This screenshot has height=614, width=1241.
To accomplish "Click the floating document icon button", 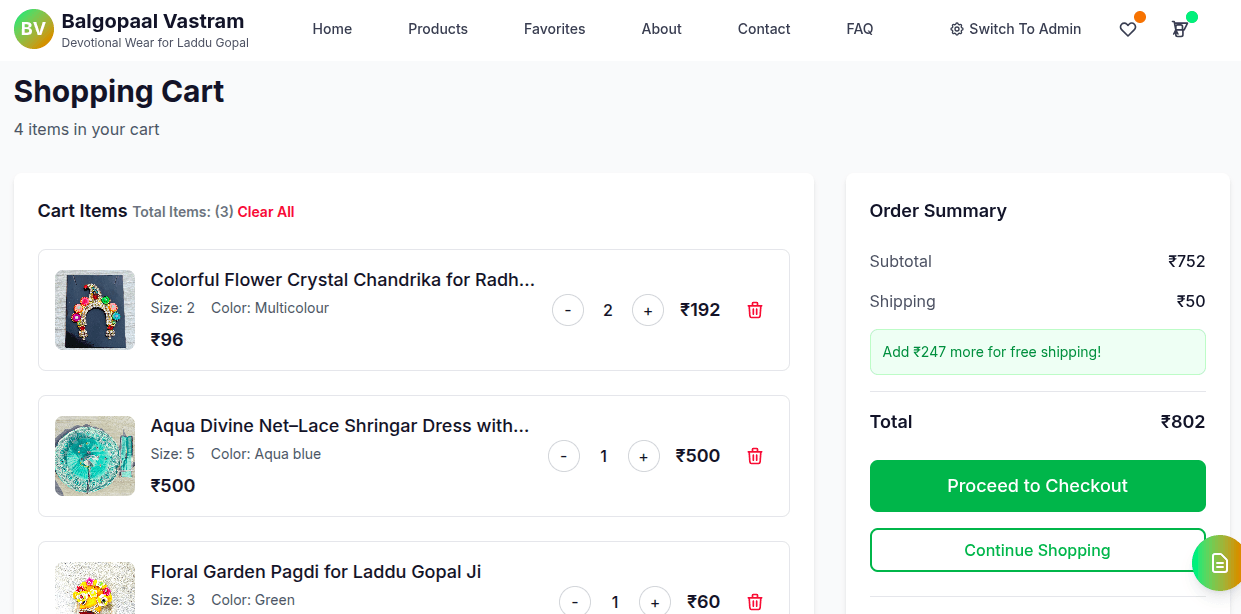I will [x=1217, y=563].
